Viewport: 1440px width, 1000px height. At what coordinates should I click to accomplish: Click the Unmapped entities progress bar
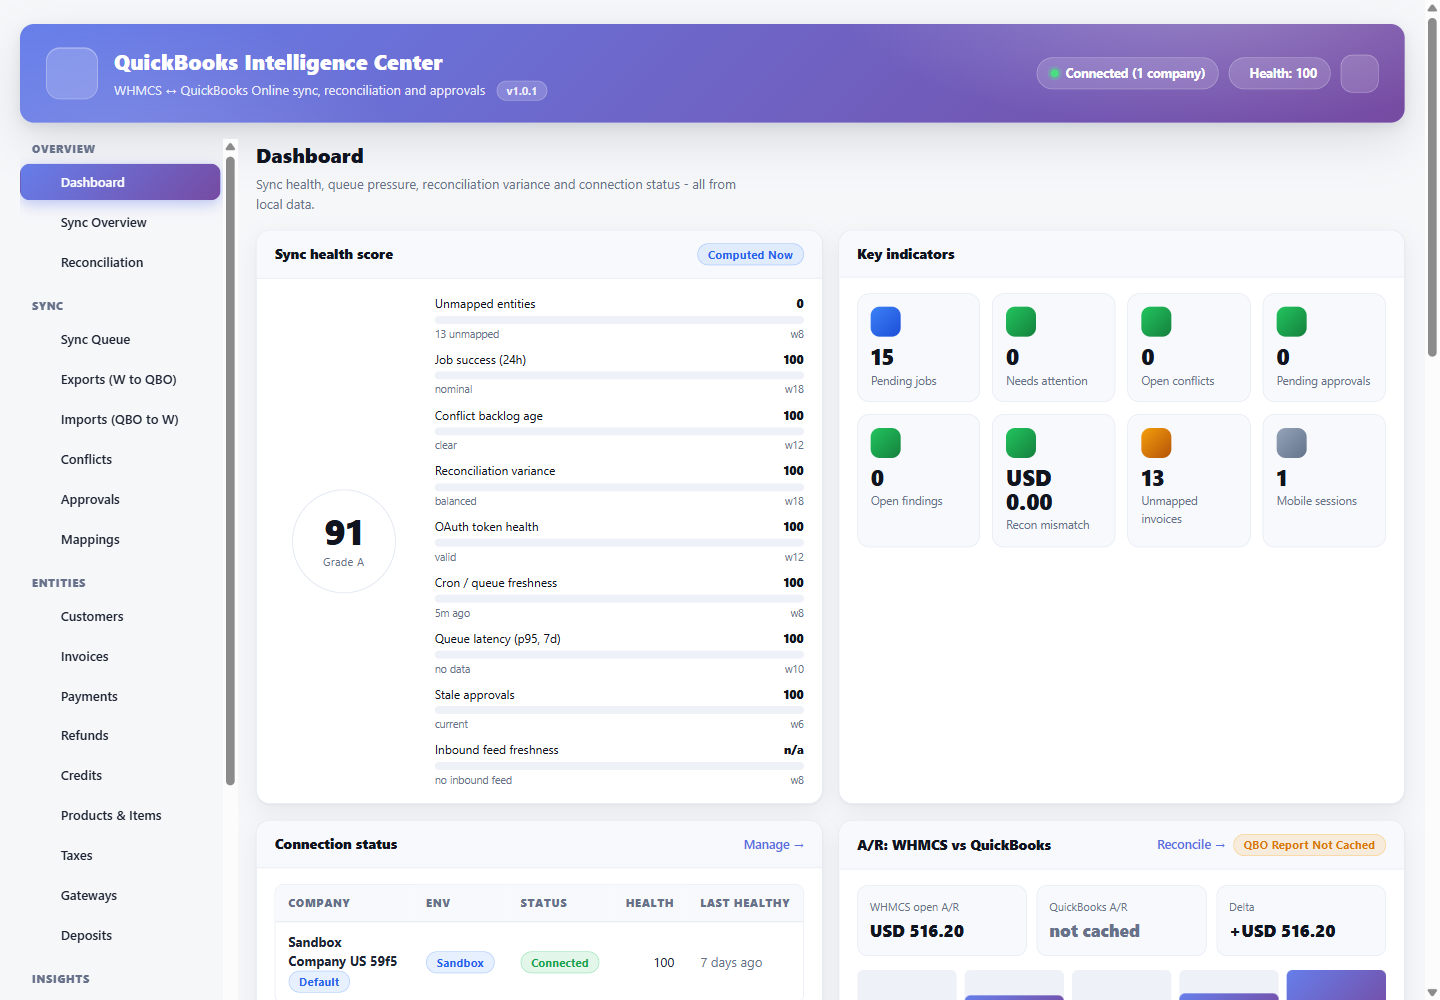click(x=619, y=320)
